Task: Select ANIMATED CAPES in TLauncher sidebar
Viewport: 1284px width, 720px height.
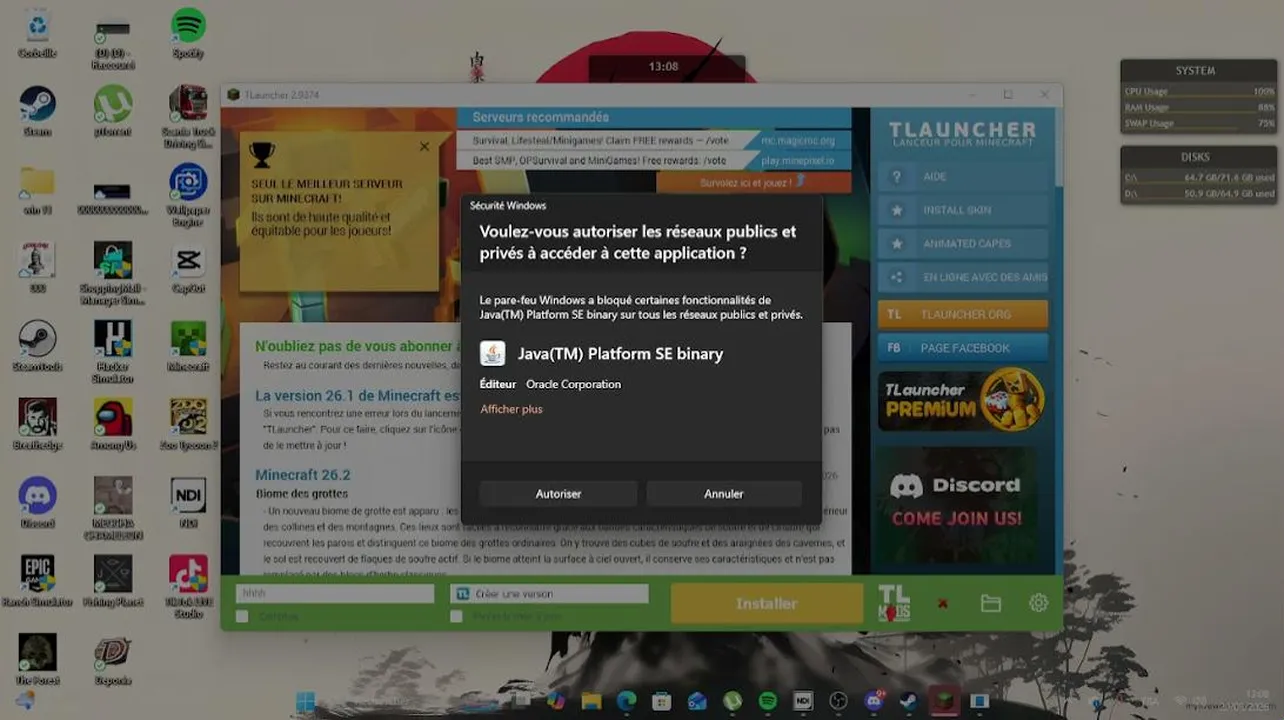Action: pos(963,243)
